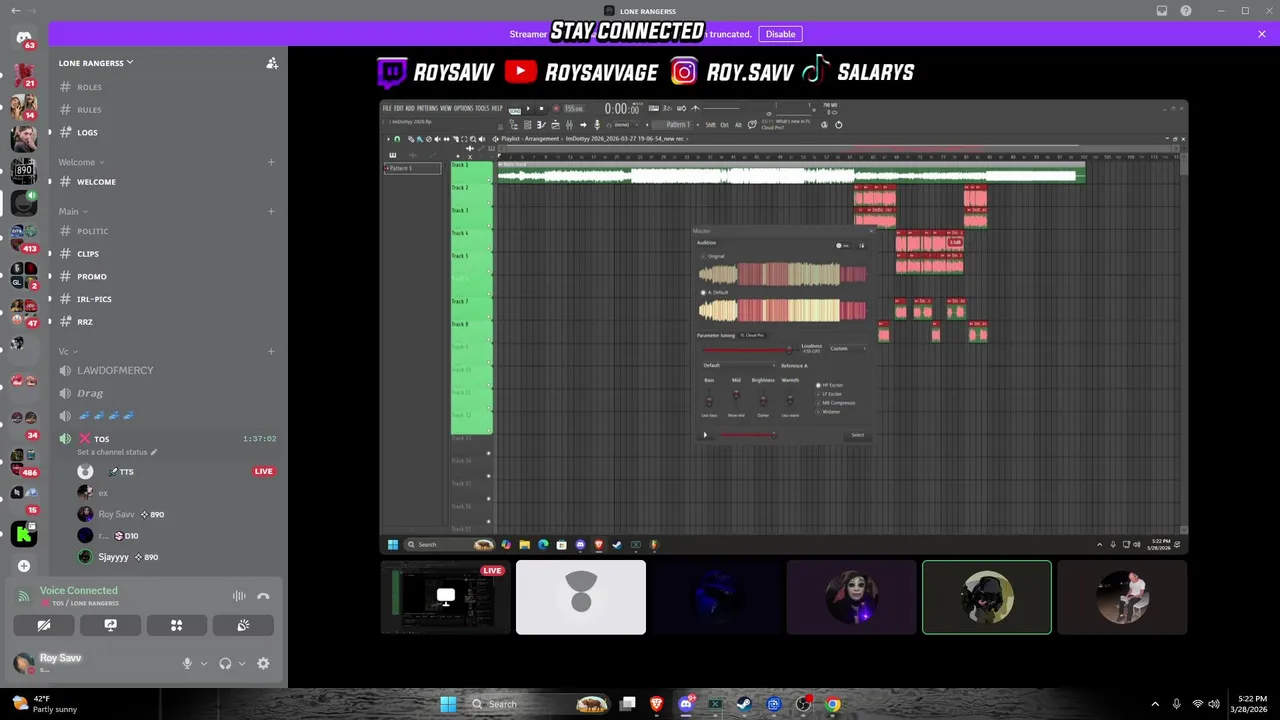Open the Discord help question icon
The height and width of the screenshot is (720, 1280).
click(x=1186, y=11)
